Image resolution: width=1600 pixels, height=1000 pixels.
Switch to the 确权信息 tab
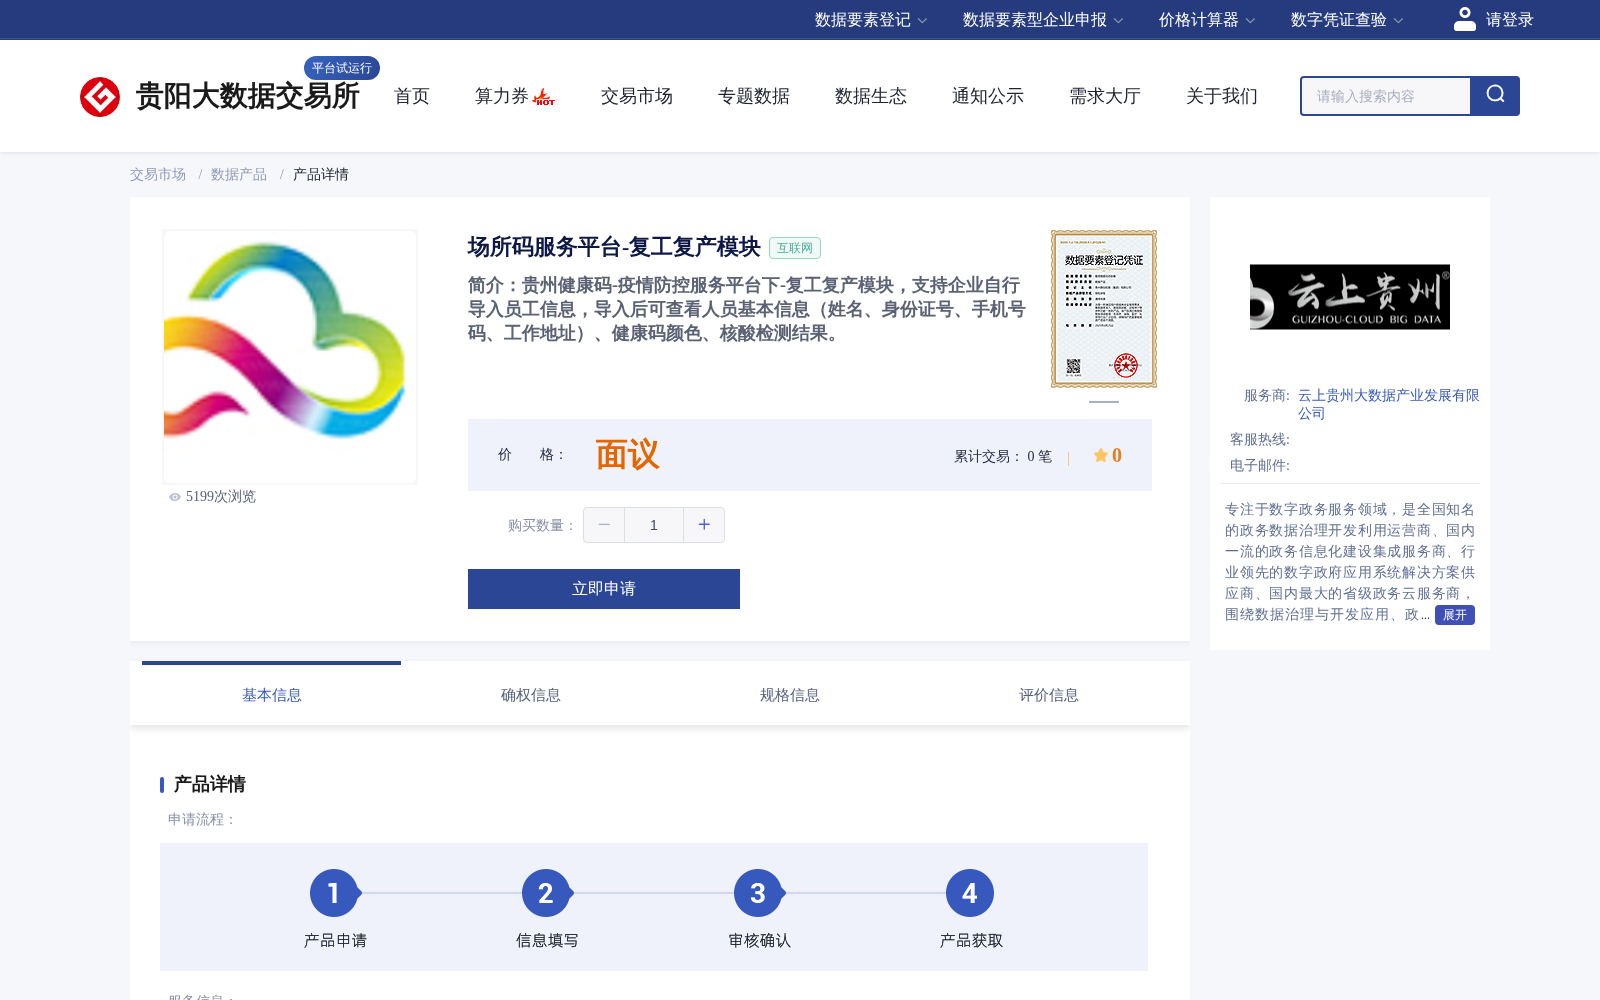(530, 695)
